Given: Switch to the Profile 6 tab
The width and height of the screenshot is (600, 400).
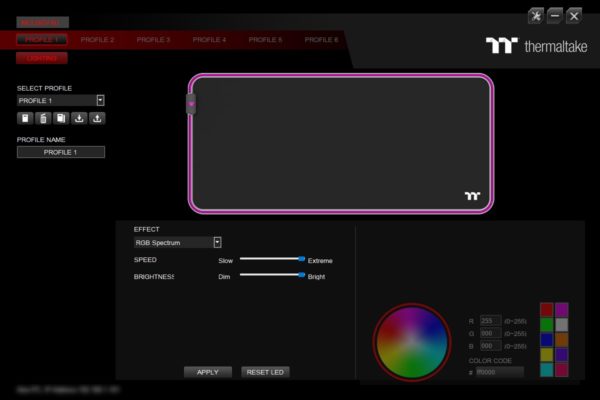Looking at the screenshot, I should 321,40.
